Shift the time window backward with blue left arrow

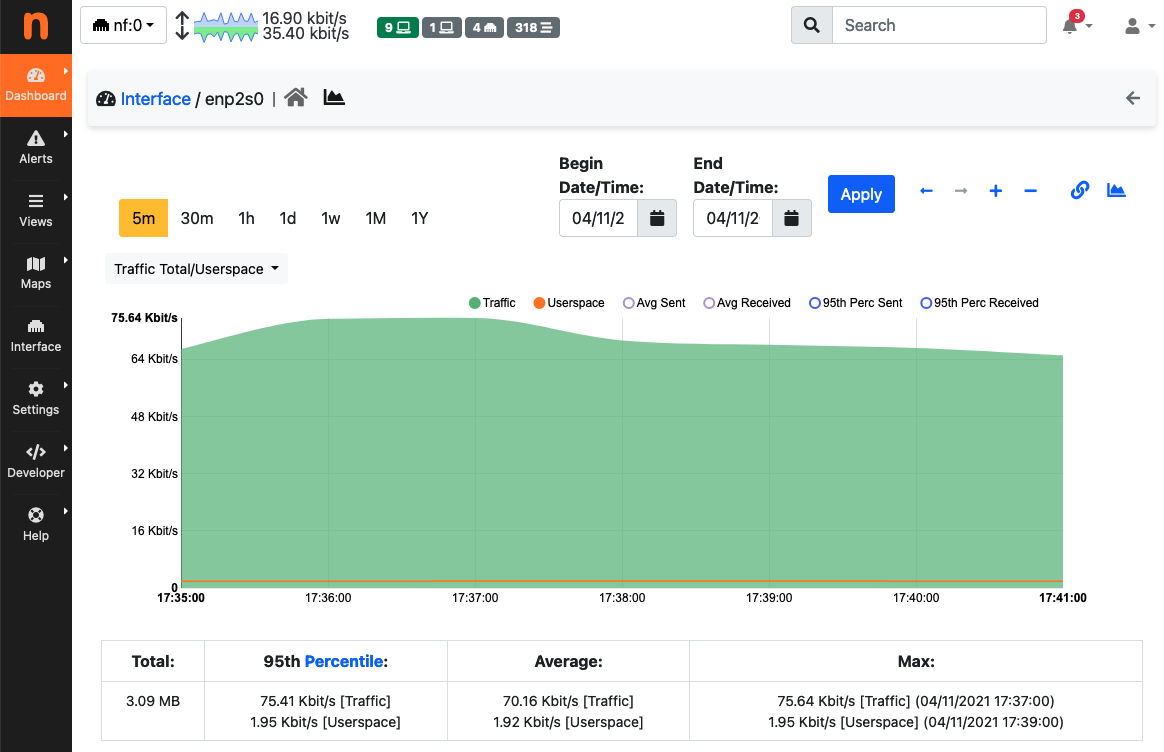[926, 191]
